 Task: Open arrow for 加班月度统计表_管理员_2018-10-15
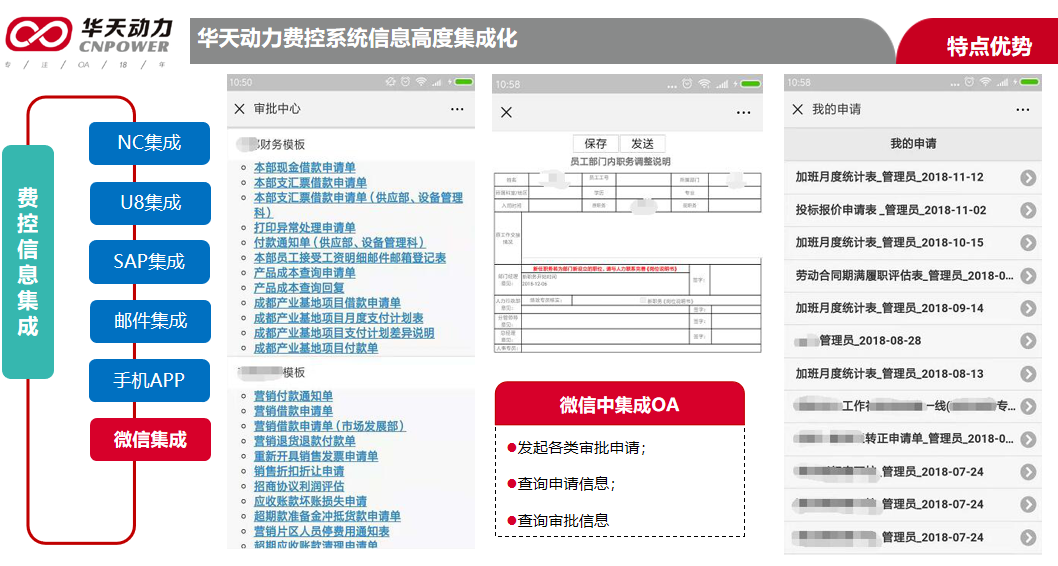click(x=1028, y=243)
